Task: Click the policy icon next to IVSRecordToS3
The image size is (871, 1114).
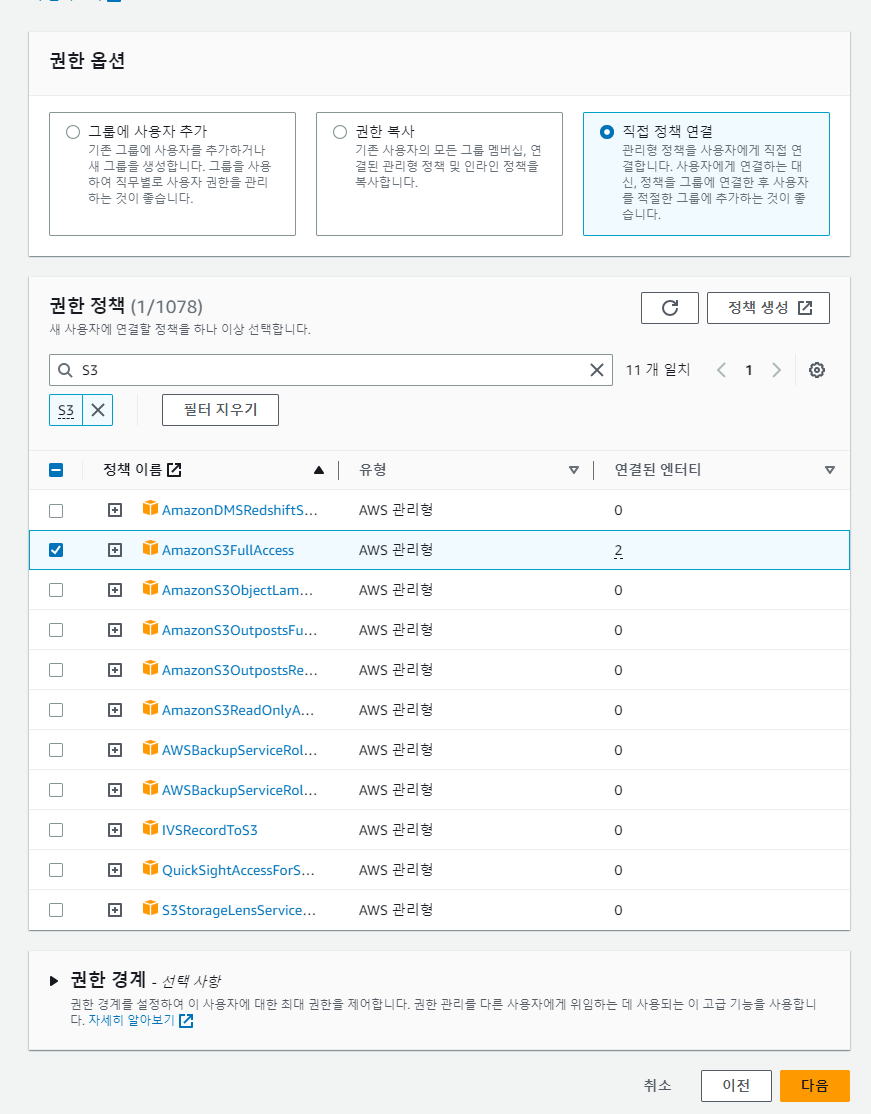Action: (150, 828)
